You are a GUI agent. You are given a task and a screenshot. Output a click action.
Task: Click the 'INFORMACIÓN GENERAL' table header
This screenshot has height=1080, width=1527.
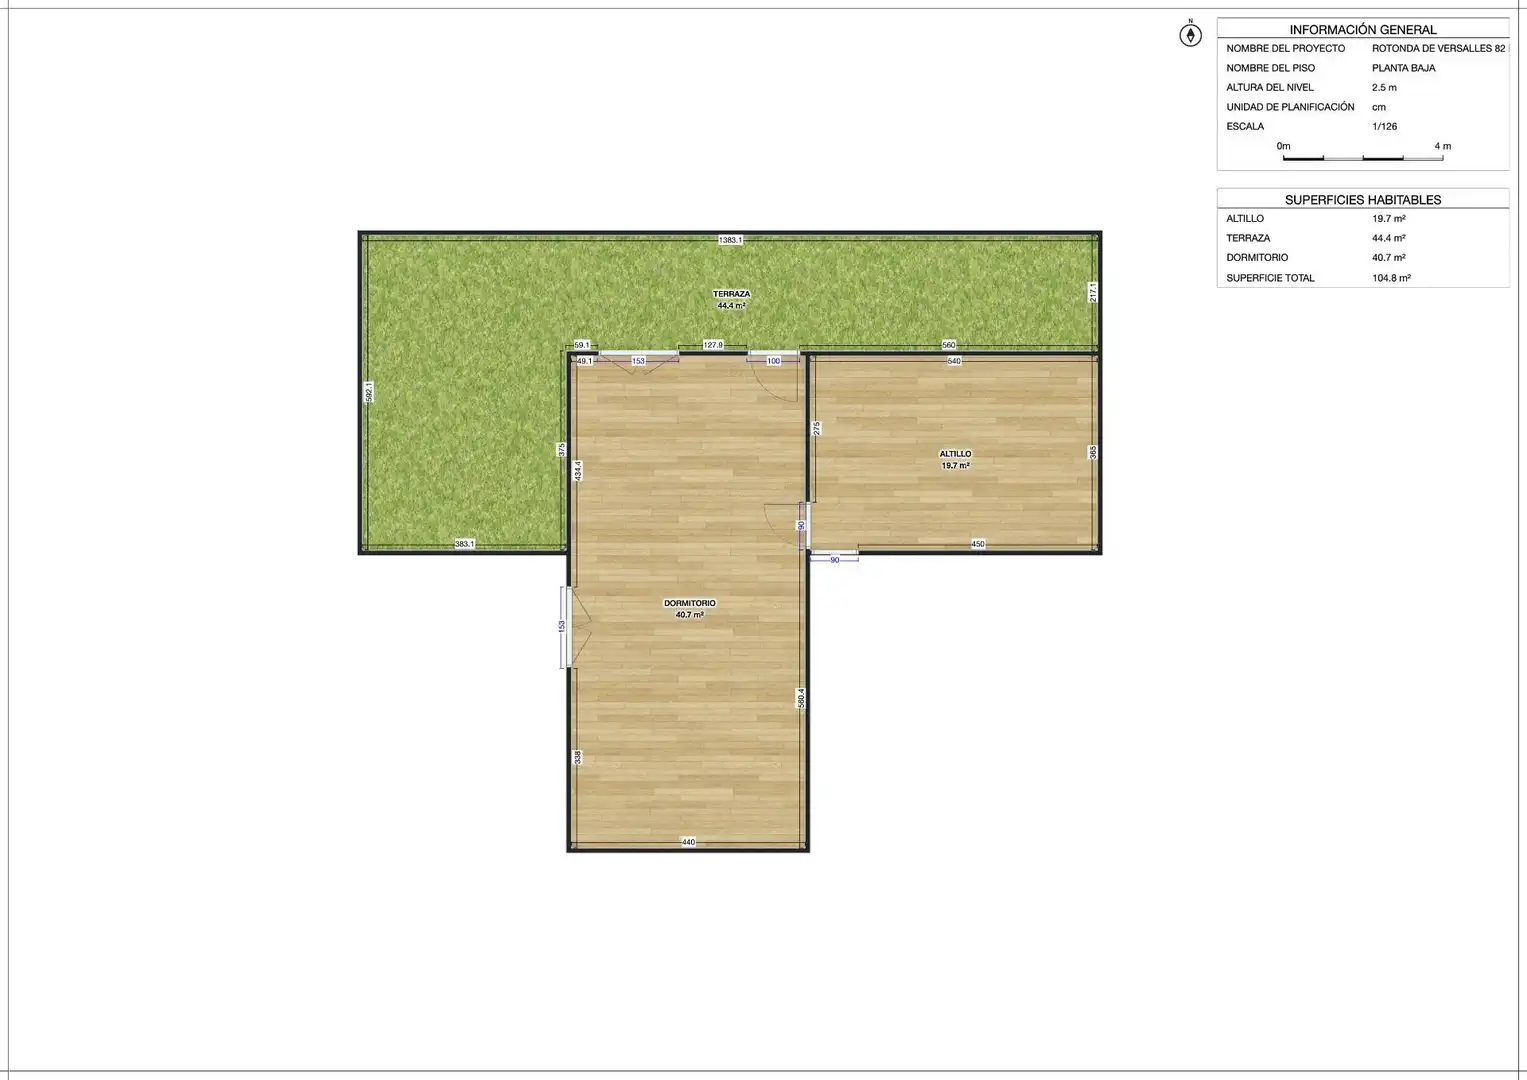point(1362,30)
